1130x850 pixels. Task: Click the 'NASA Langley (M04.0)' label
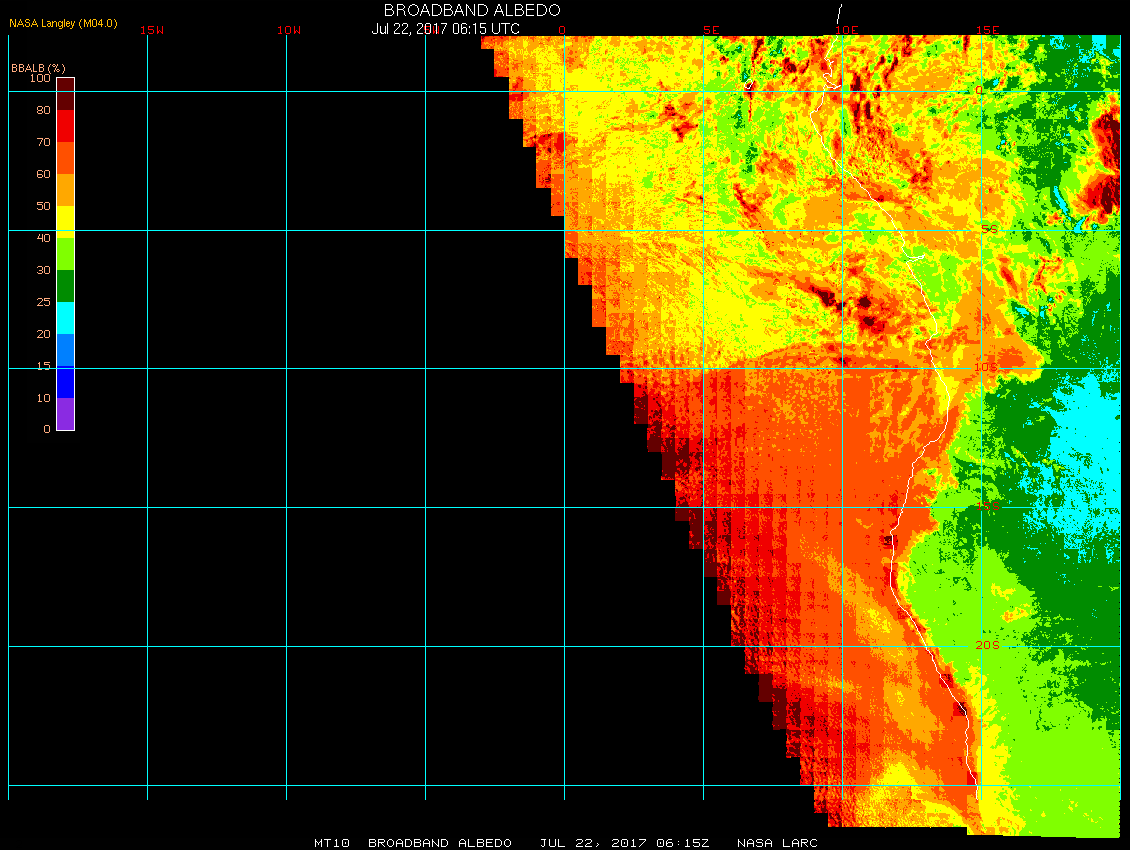63,23
